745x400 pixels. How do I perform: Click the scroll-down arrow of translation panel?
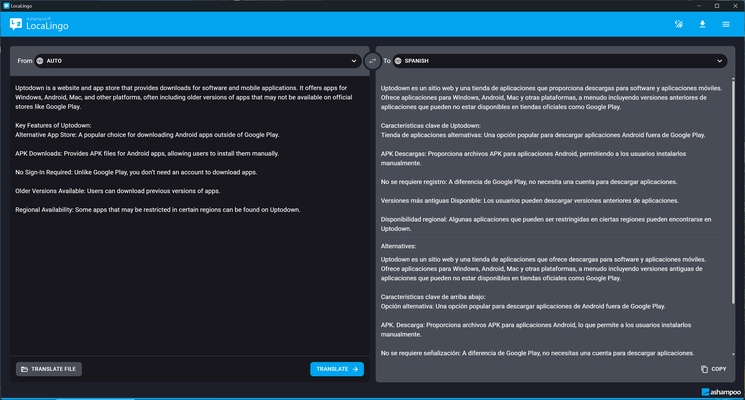tap(733, 354)
